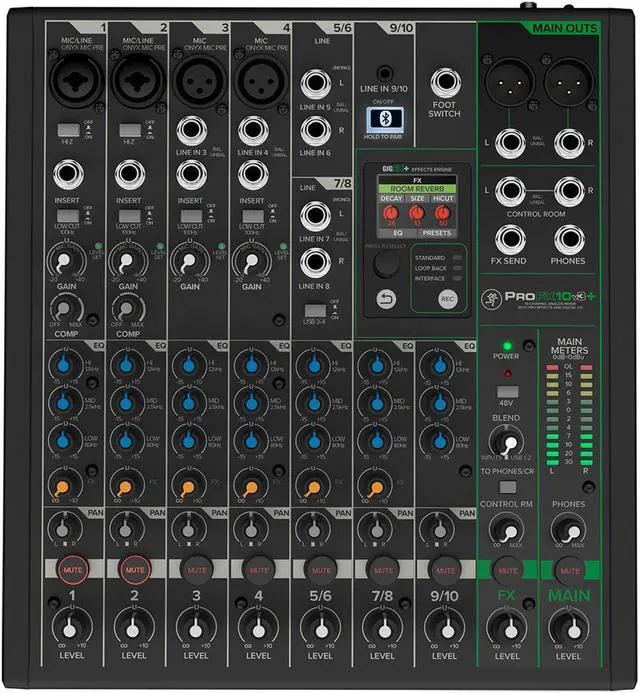640x693 pixels.
Task: Click the Mackie running man logo
Action: (490, 298)
